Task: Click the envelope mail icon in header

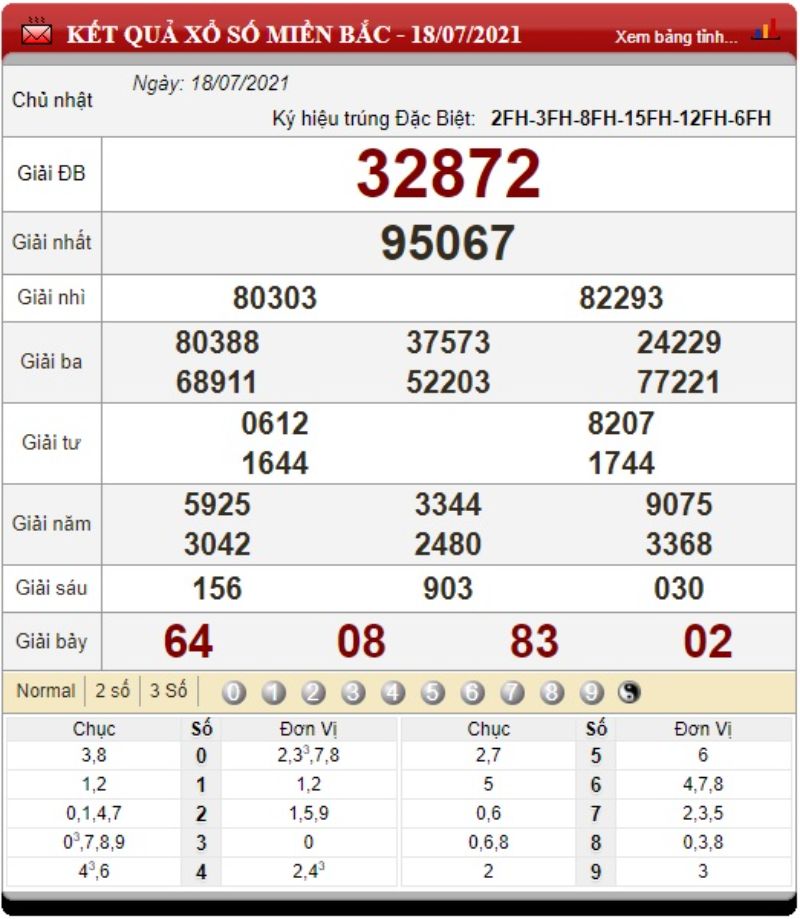Action: pyautogui.click(x=36, y=32)
